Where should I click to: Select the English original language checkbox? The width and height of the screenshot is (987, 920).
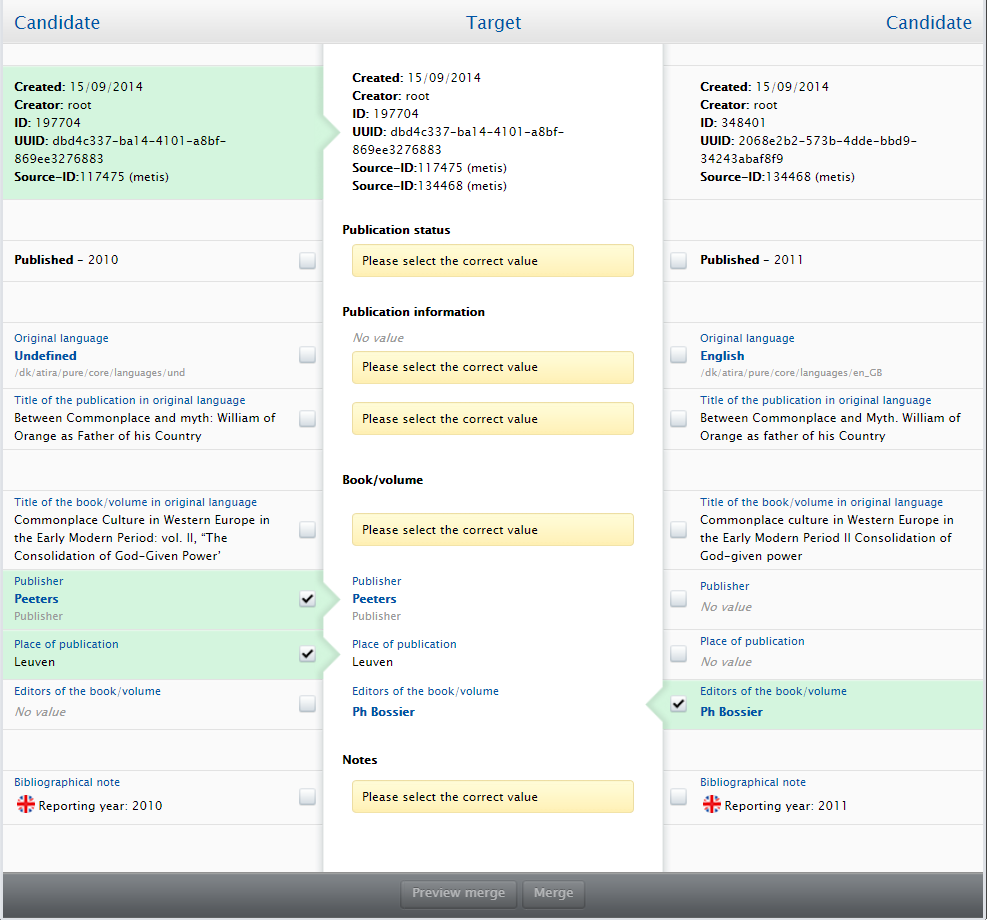[678, 355]
